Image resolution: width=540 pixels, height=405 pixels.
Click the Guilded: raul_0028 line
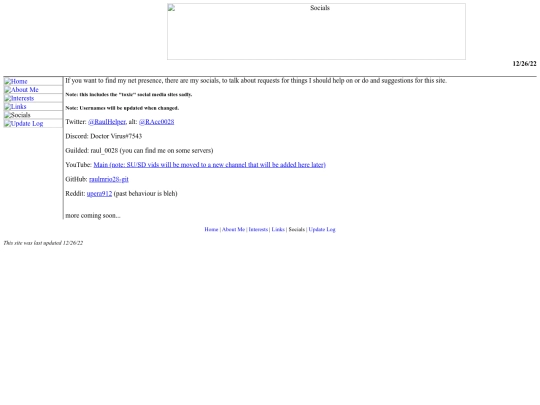click(139, 150)
